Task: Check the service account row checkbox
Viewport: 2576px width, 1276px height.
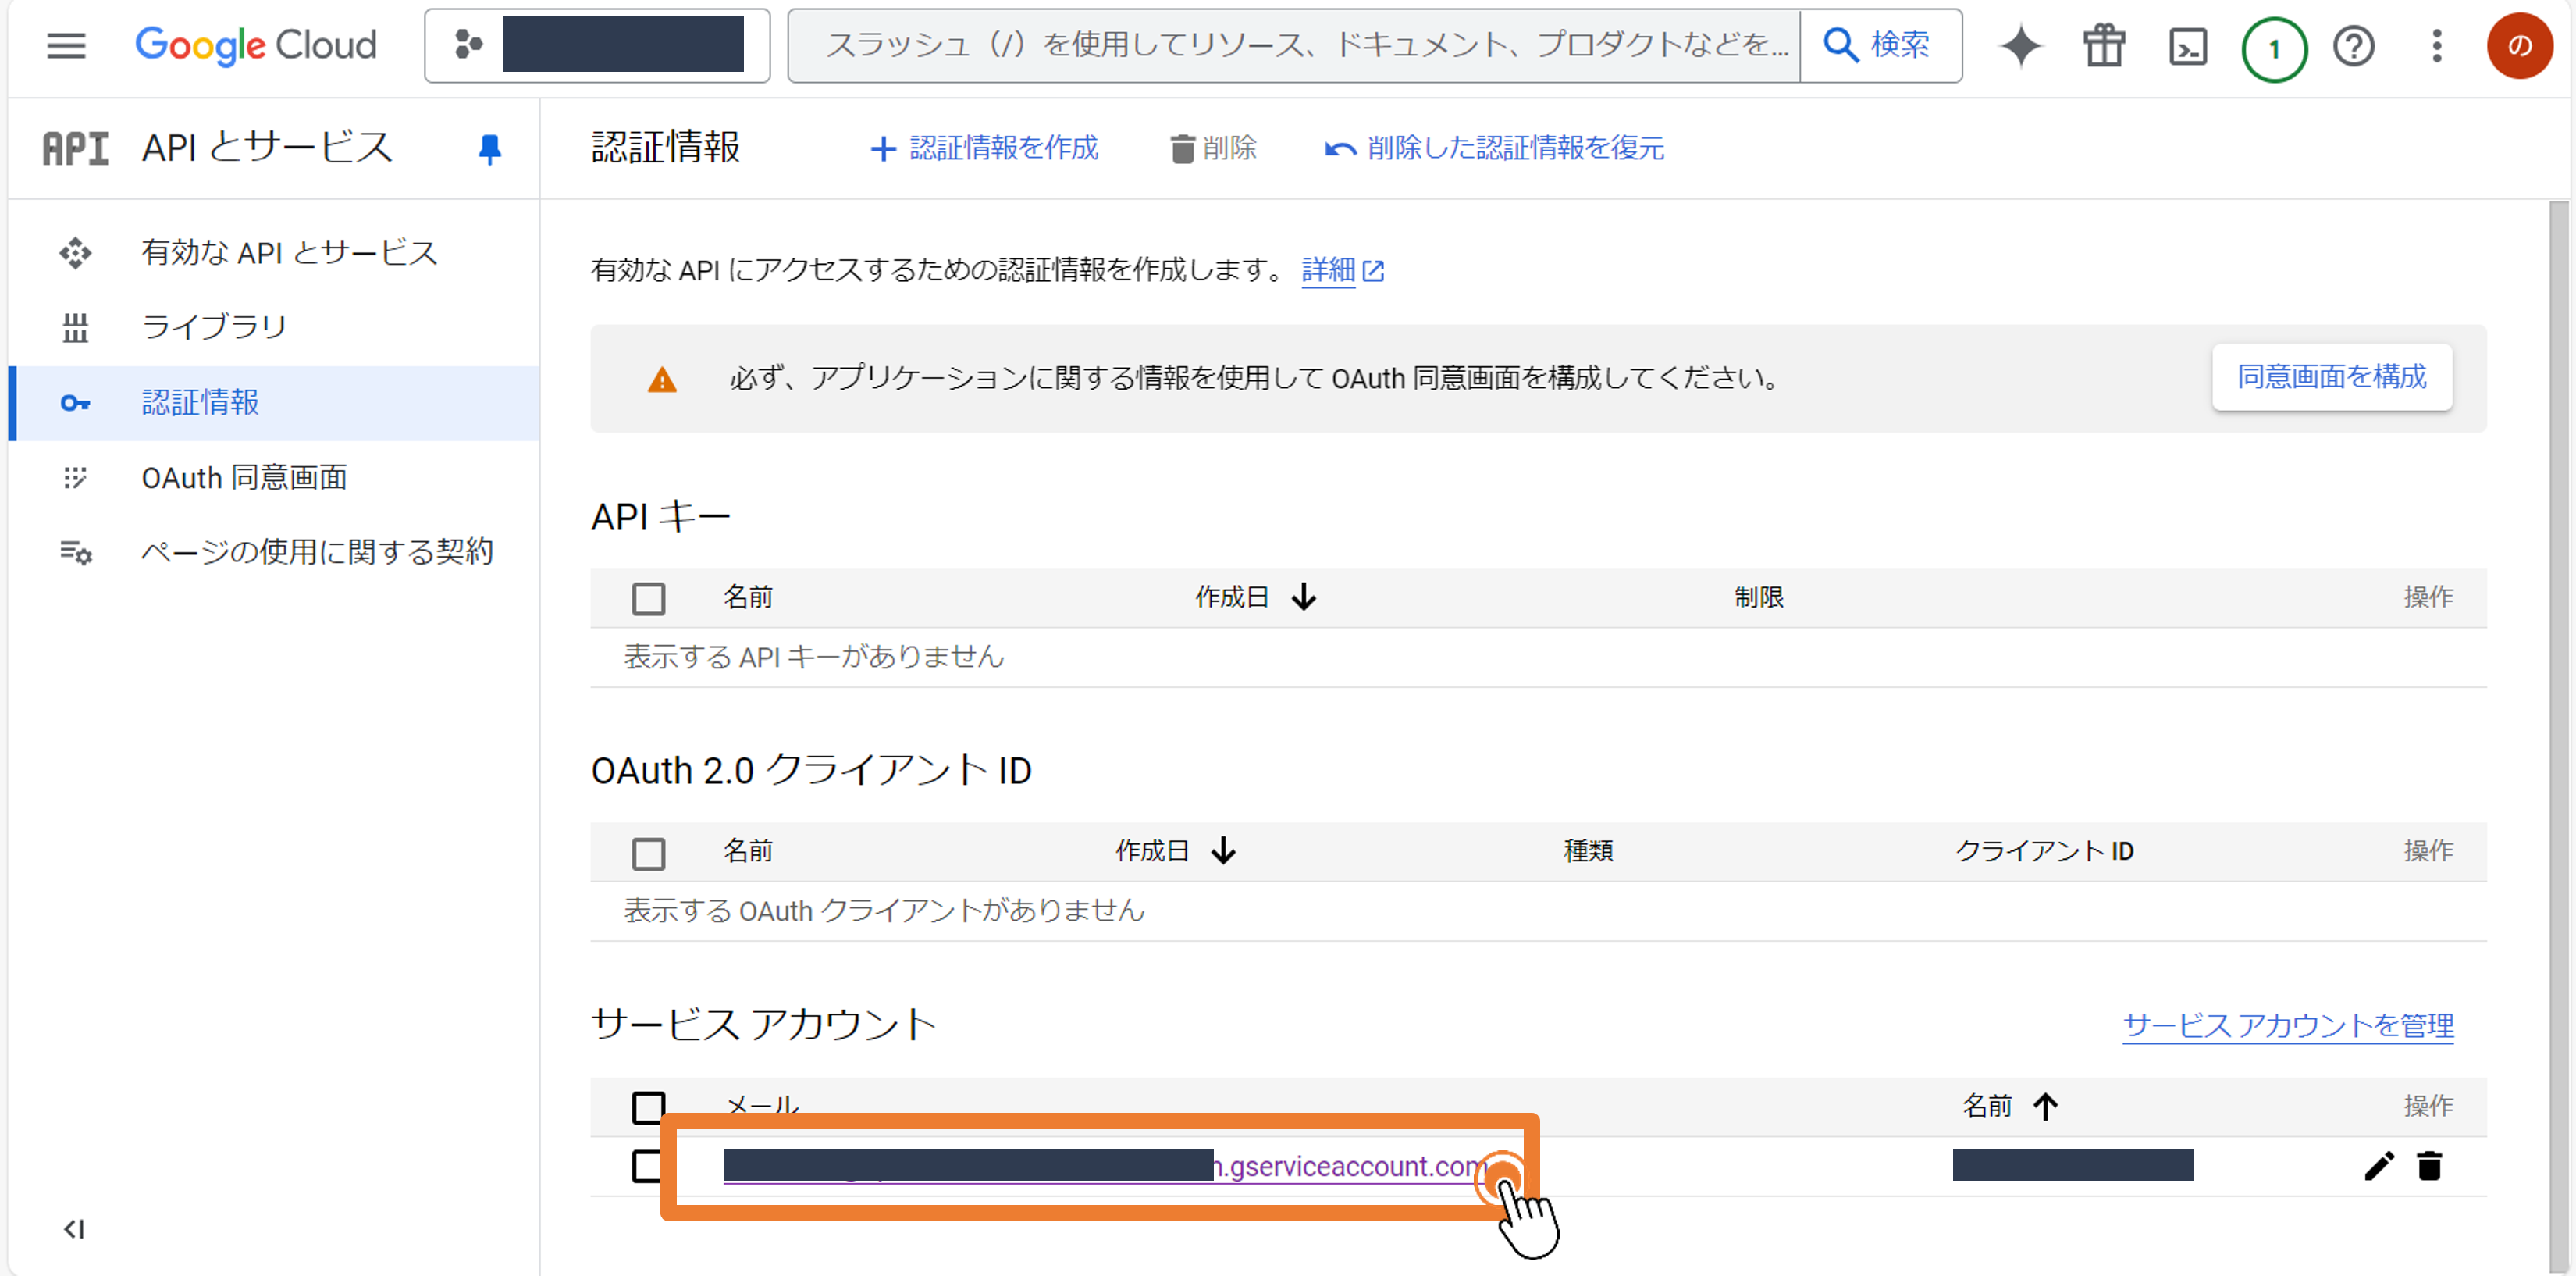Action: coord(647,1166)
